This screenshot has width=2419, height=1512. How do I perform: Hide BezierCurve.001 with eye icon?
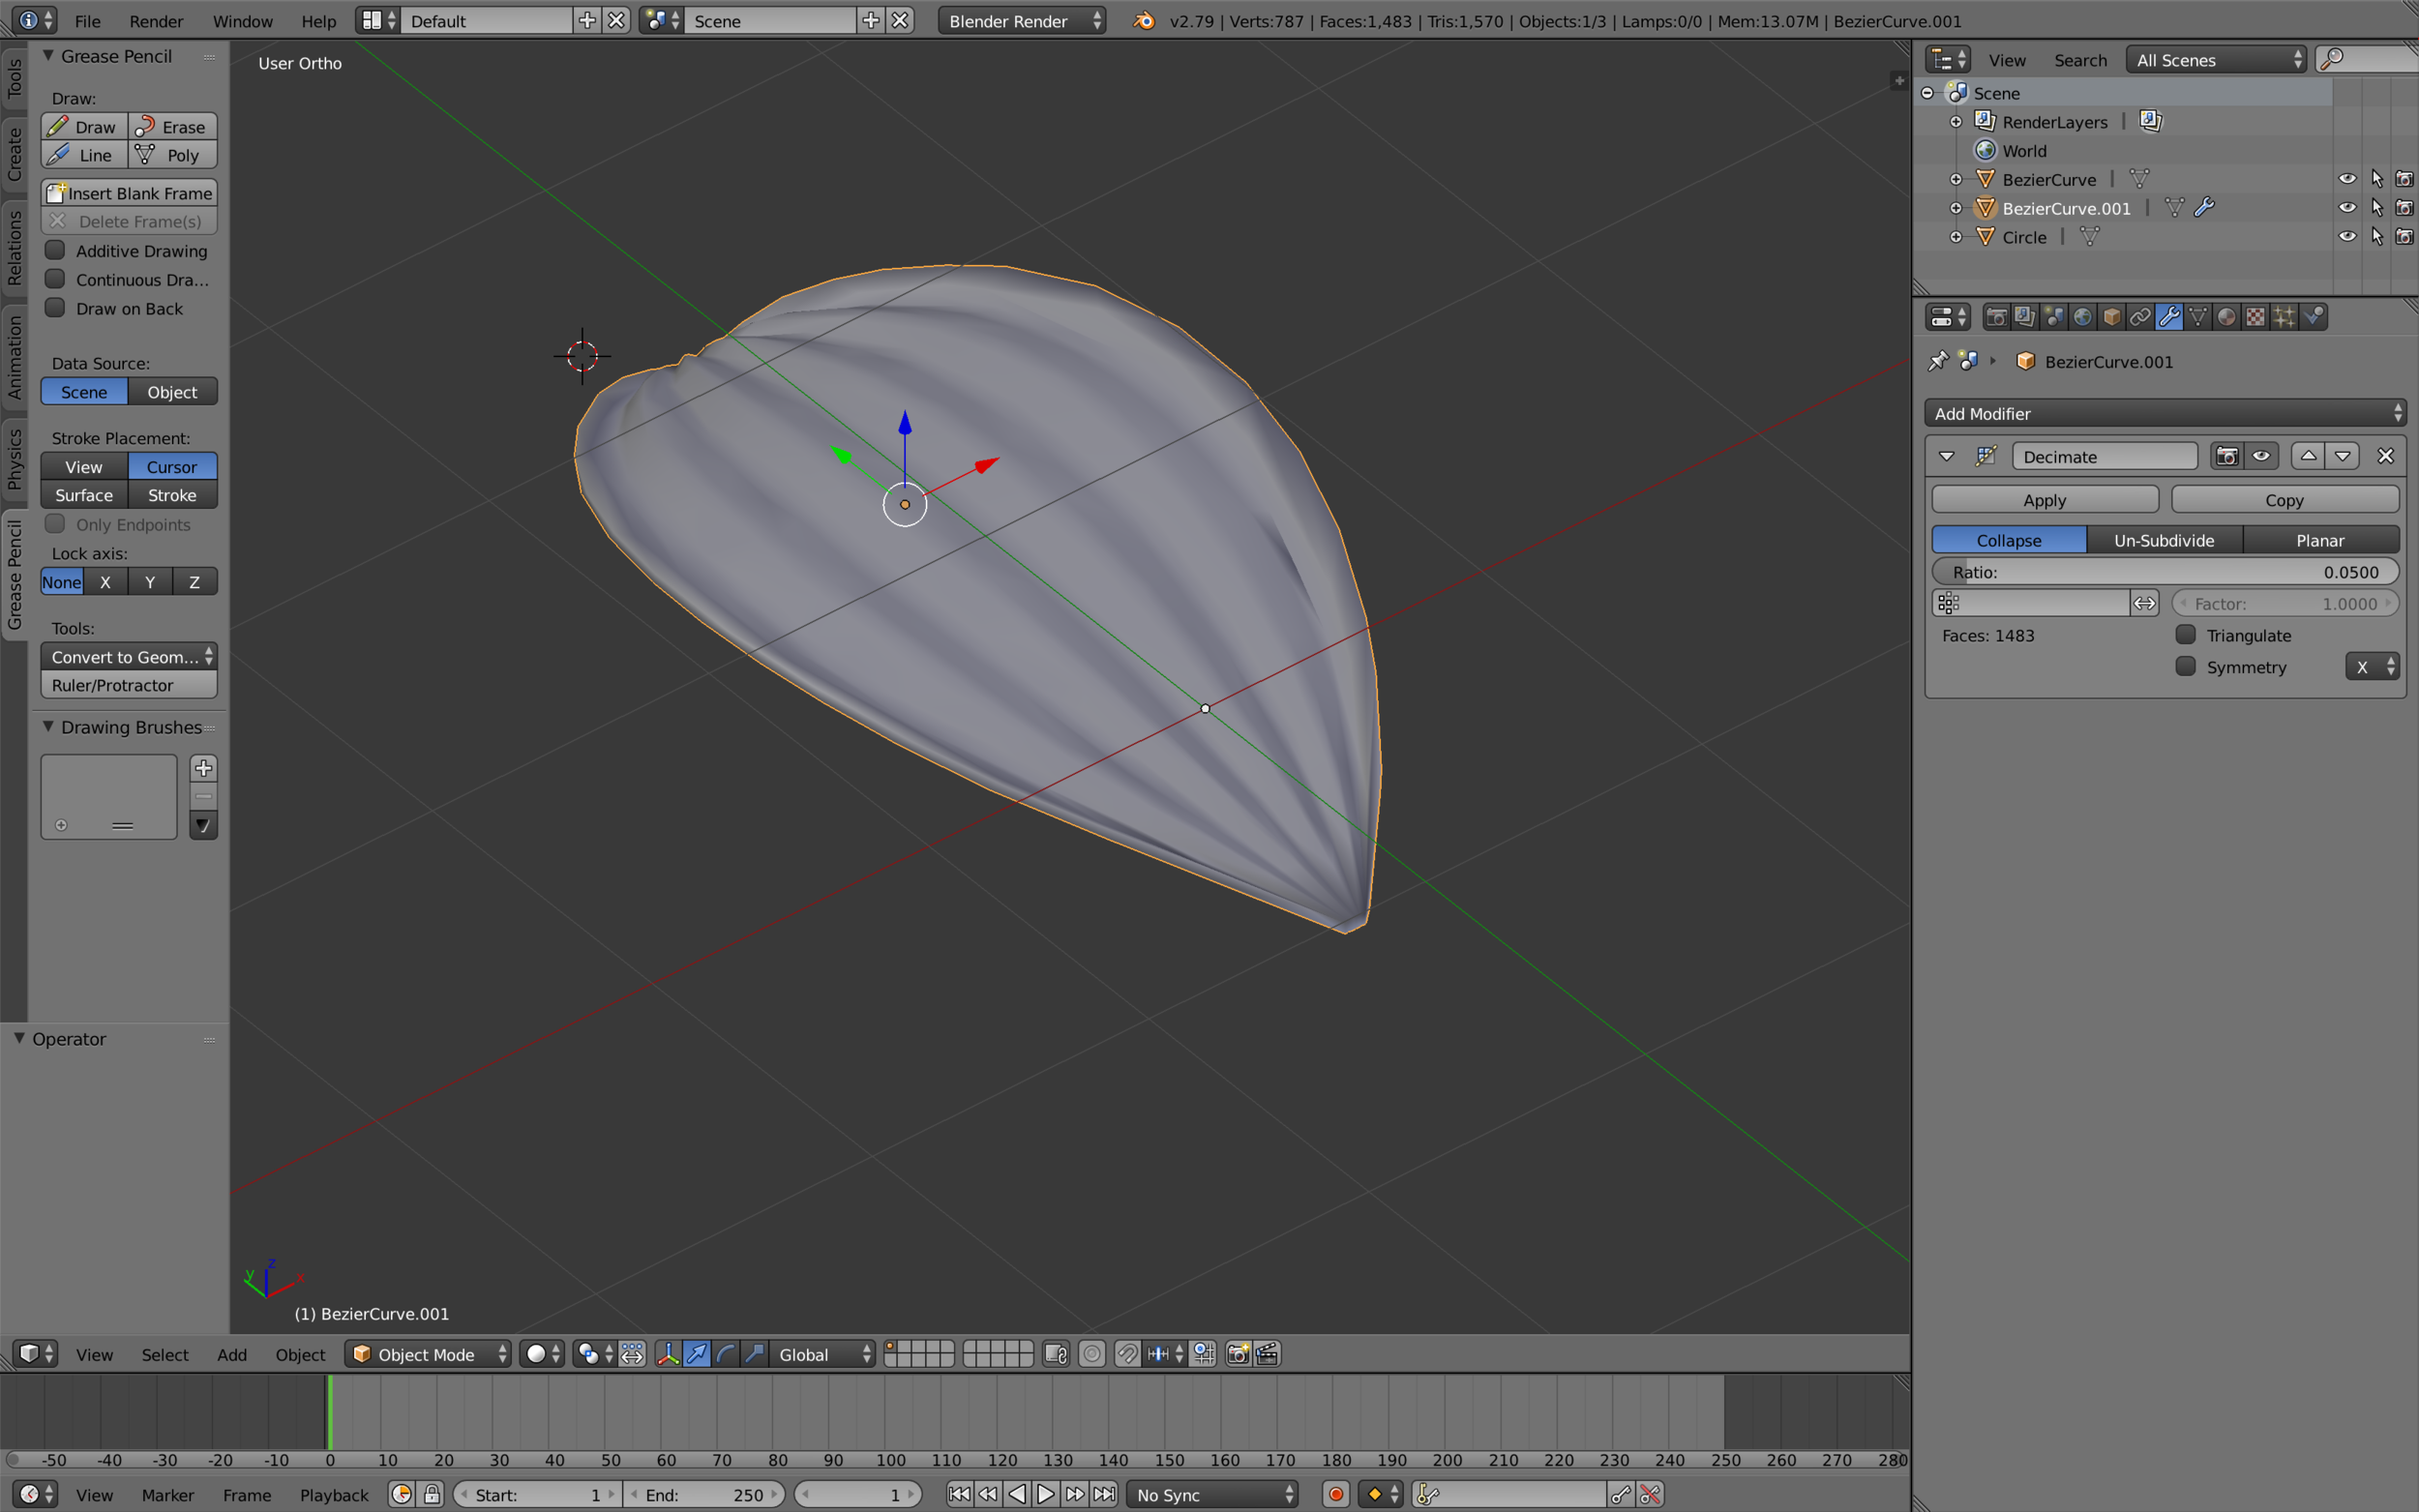click(2347, 208)
